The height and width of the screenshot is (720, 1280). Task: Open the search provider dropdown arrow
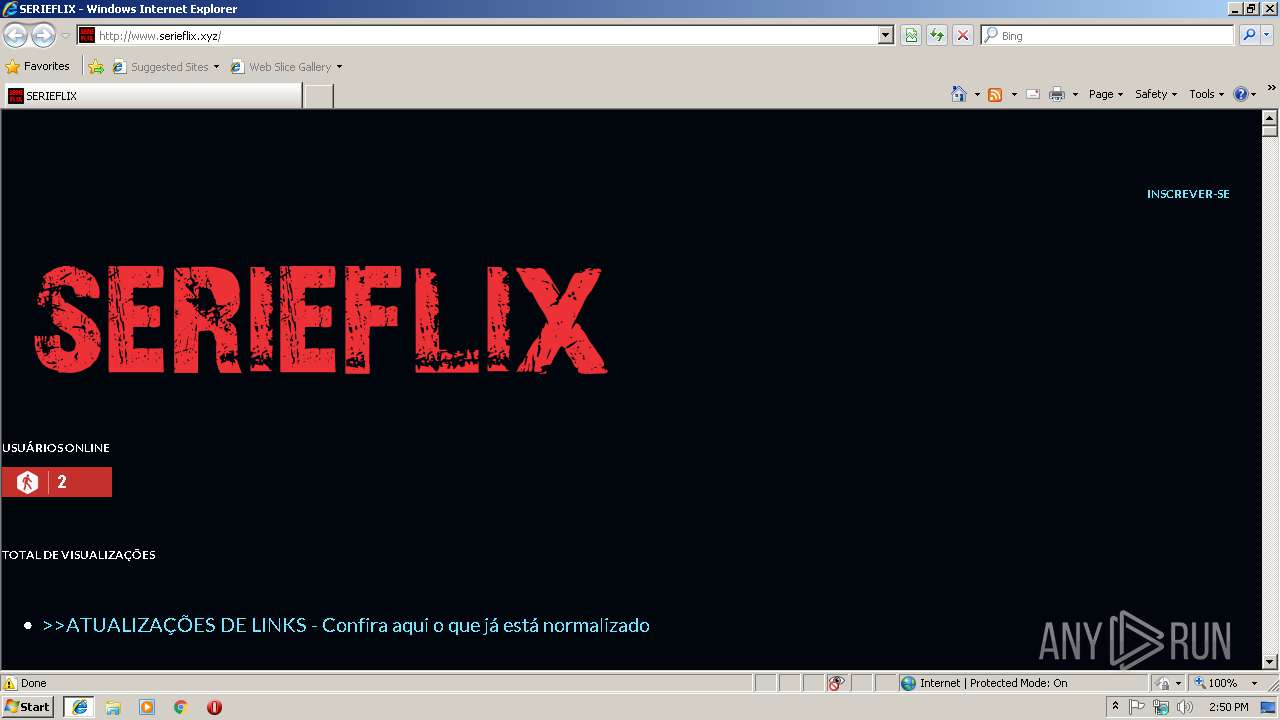coord(1267,35)
